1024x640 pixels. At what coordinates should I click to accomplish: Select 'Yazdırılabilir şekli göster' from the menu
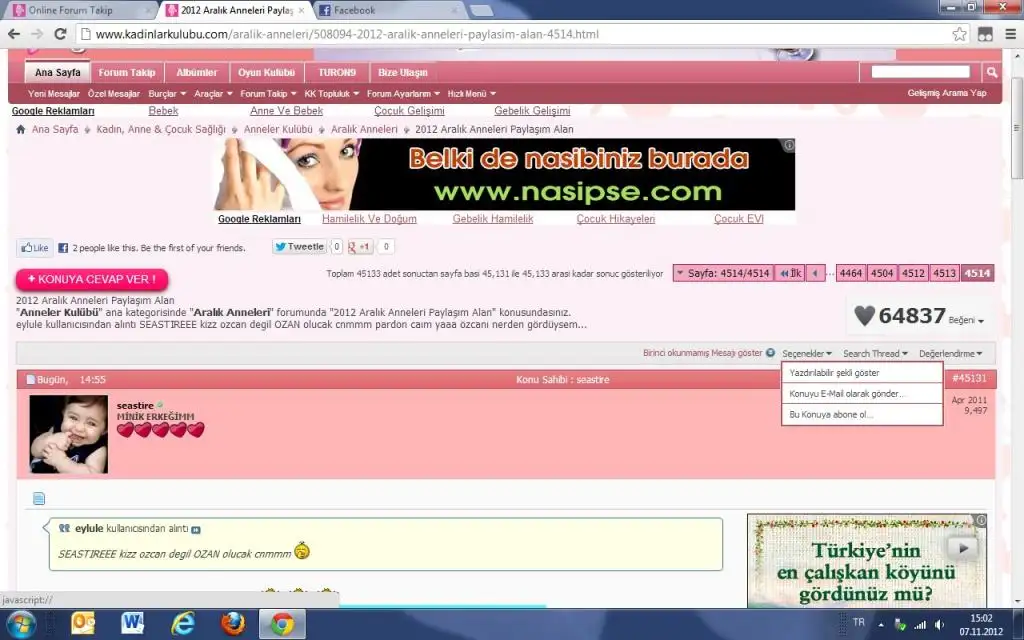(834, 373)
